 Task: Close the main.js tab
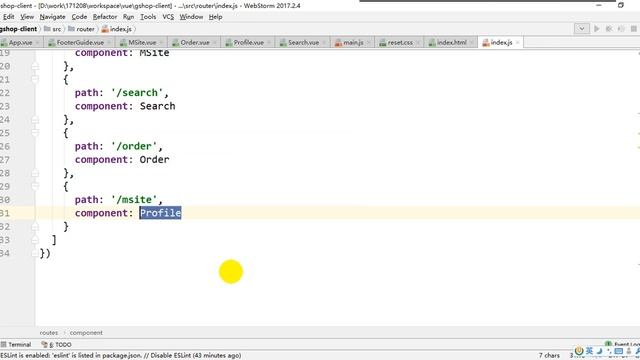pos(368,42)
